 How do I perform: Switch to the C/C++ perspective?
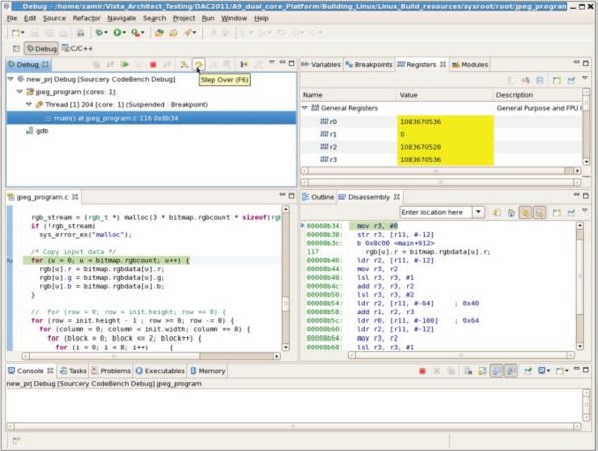77,49
